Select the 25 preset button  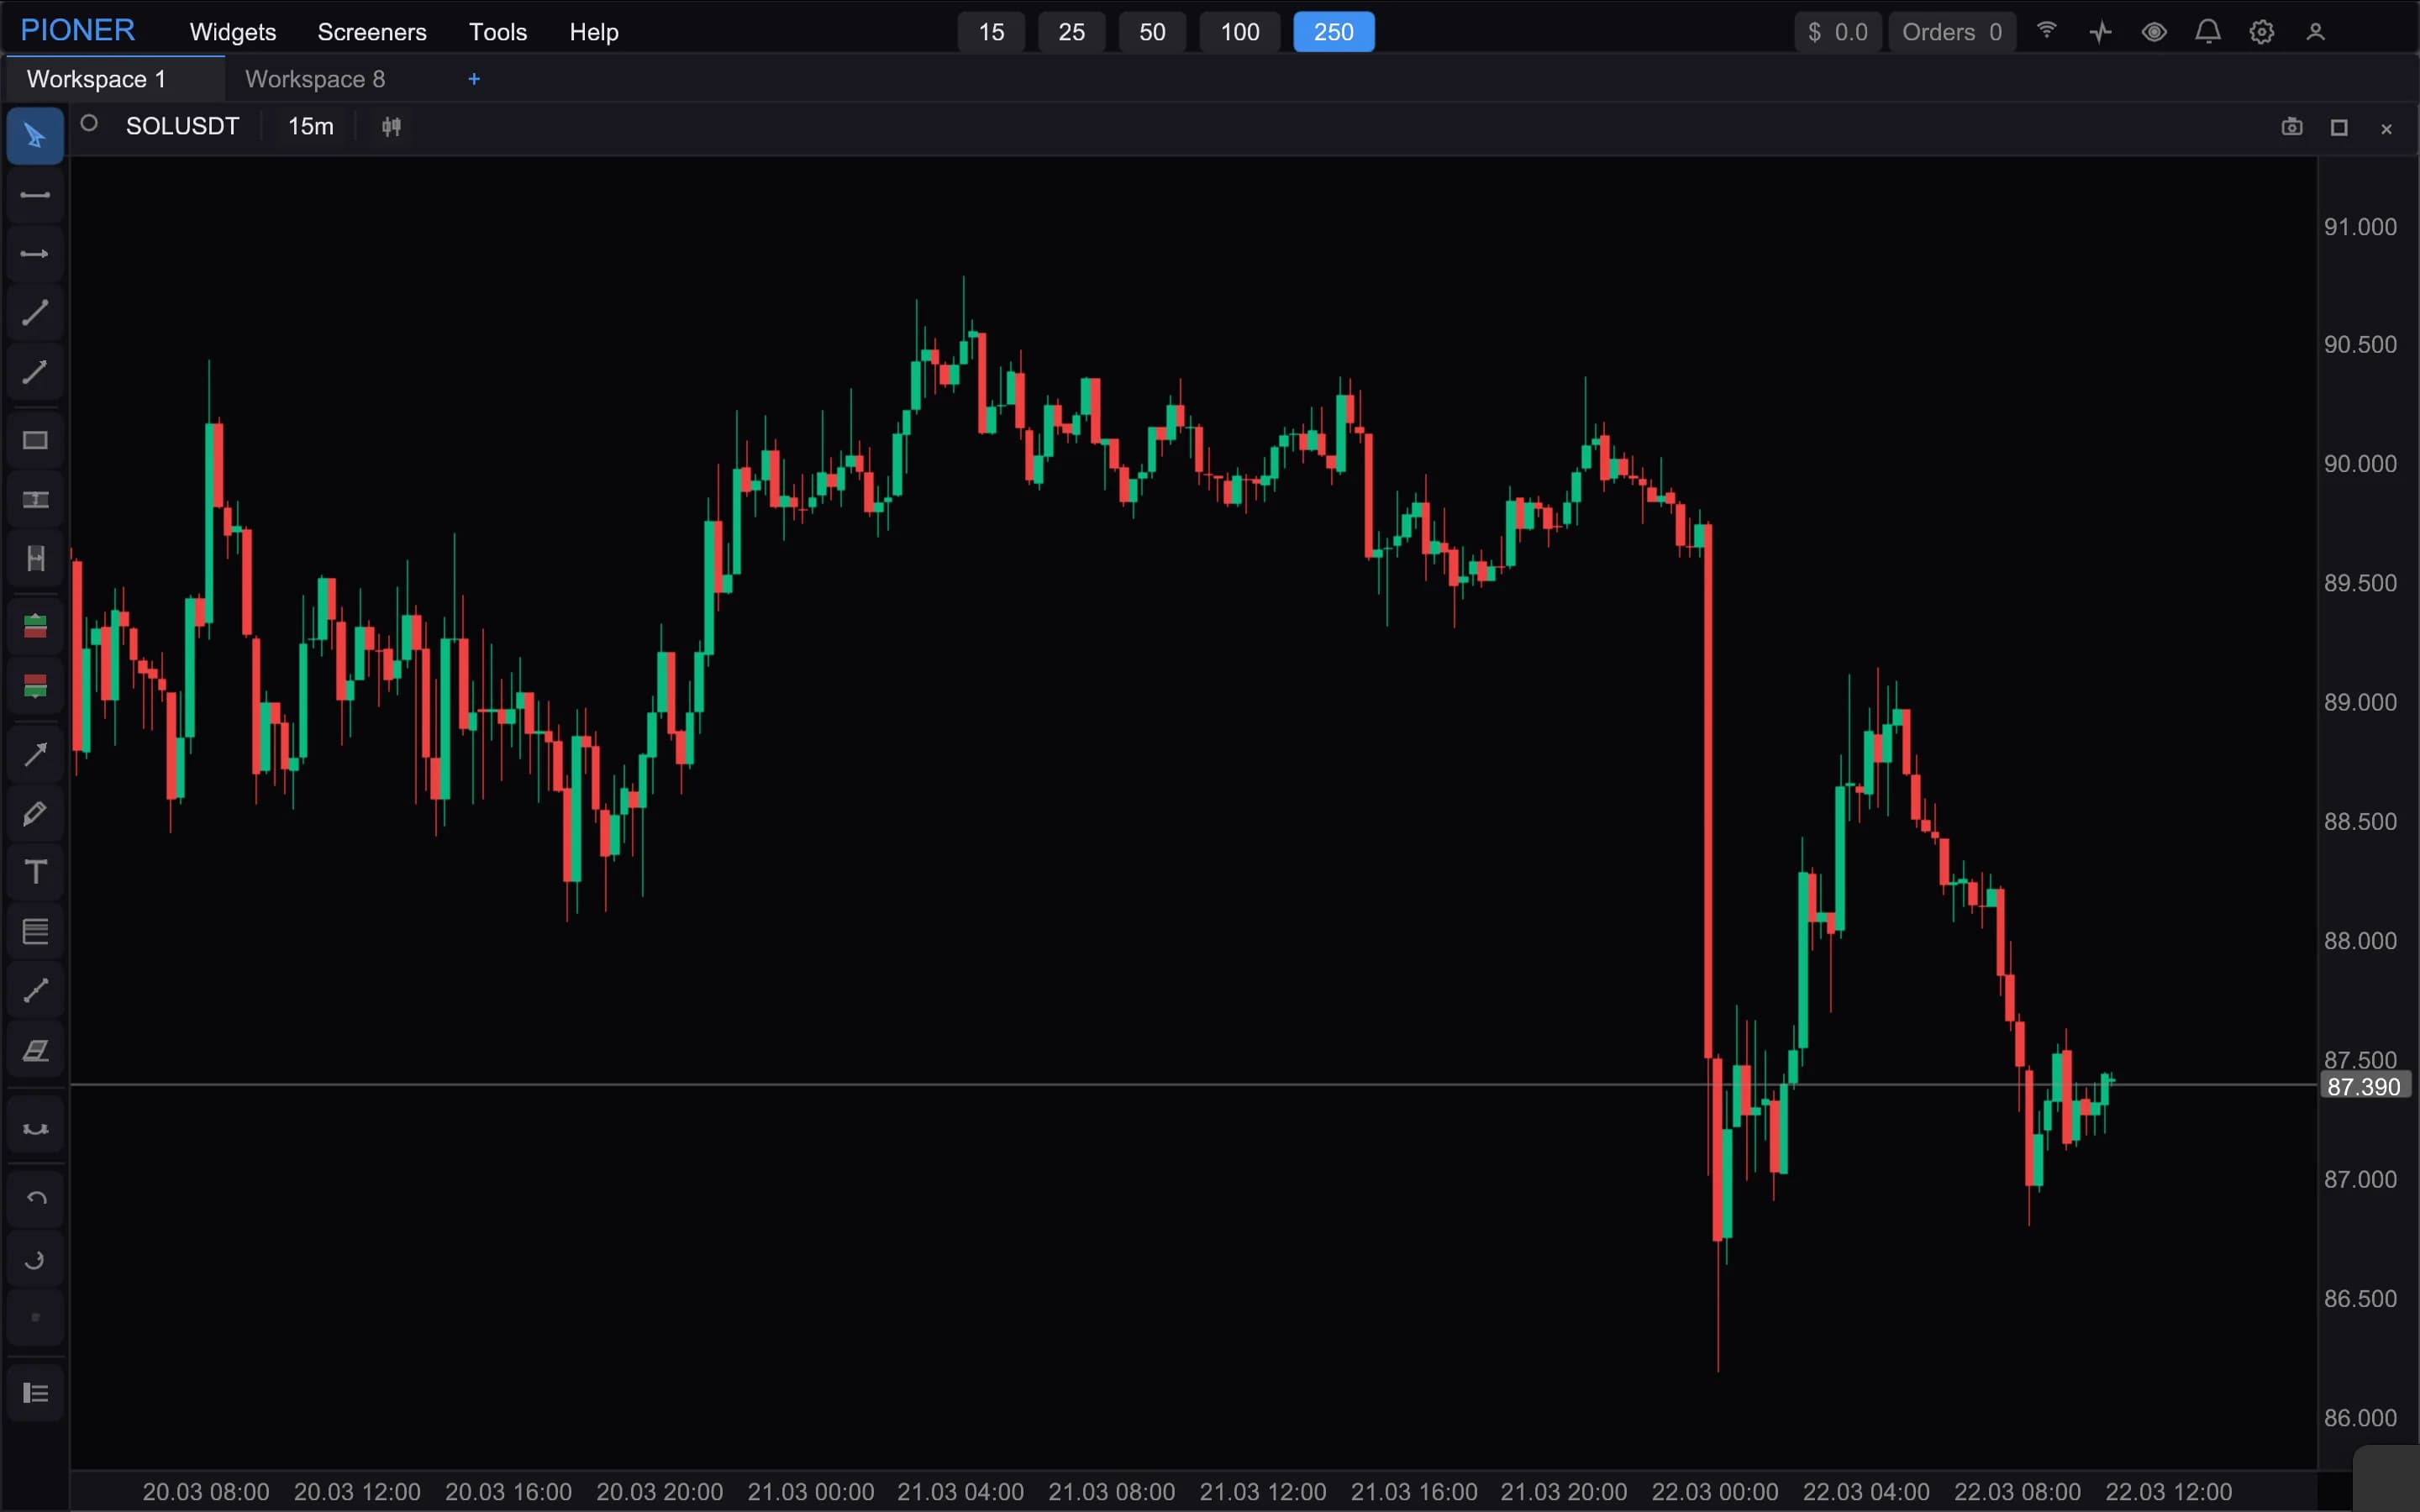[1071, 32]
